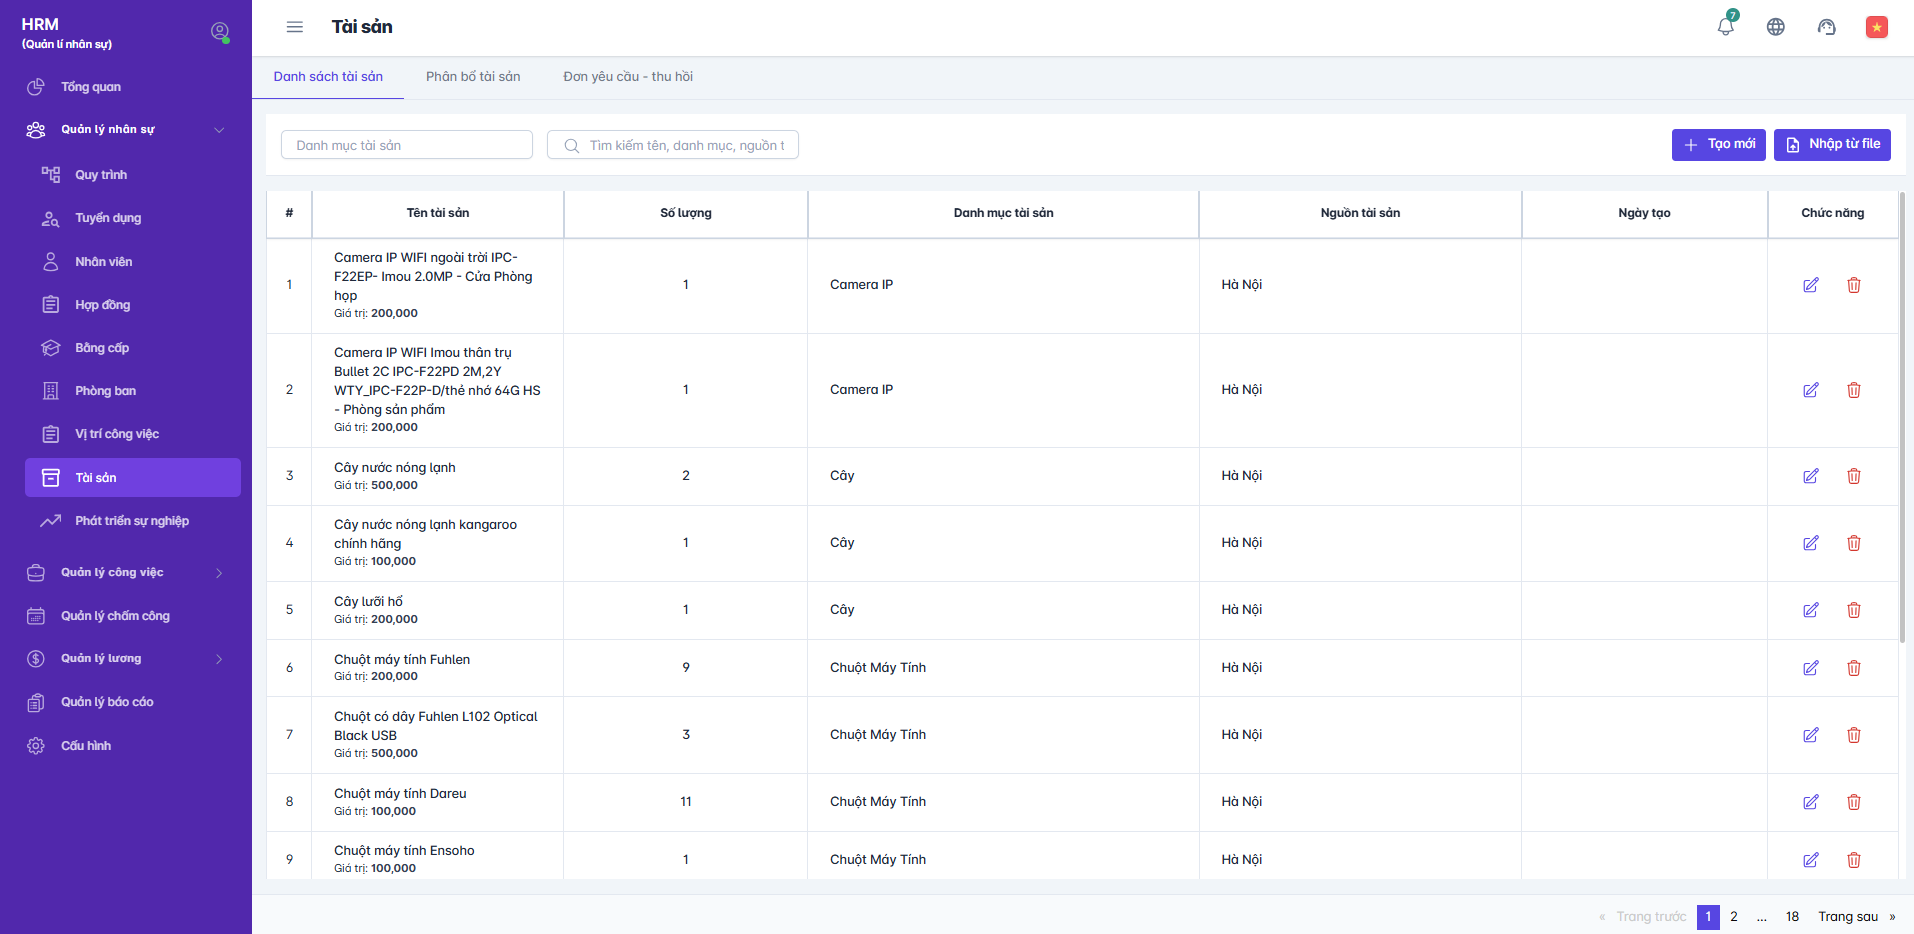Screen dimensions: 1914x934
Task: Open the user profile icon in sidebar
Action: (x=220, y=32)
